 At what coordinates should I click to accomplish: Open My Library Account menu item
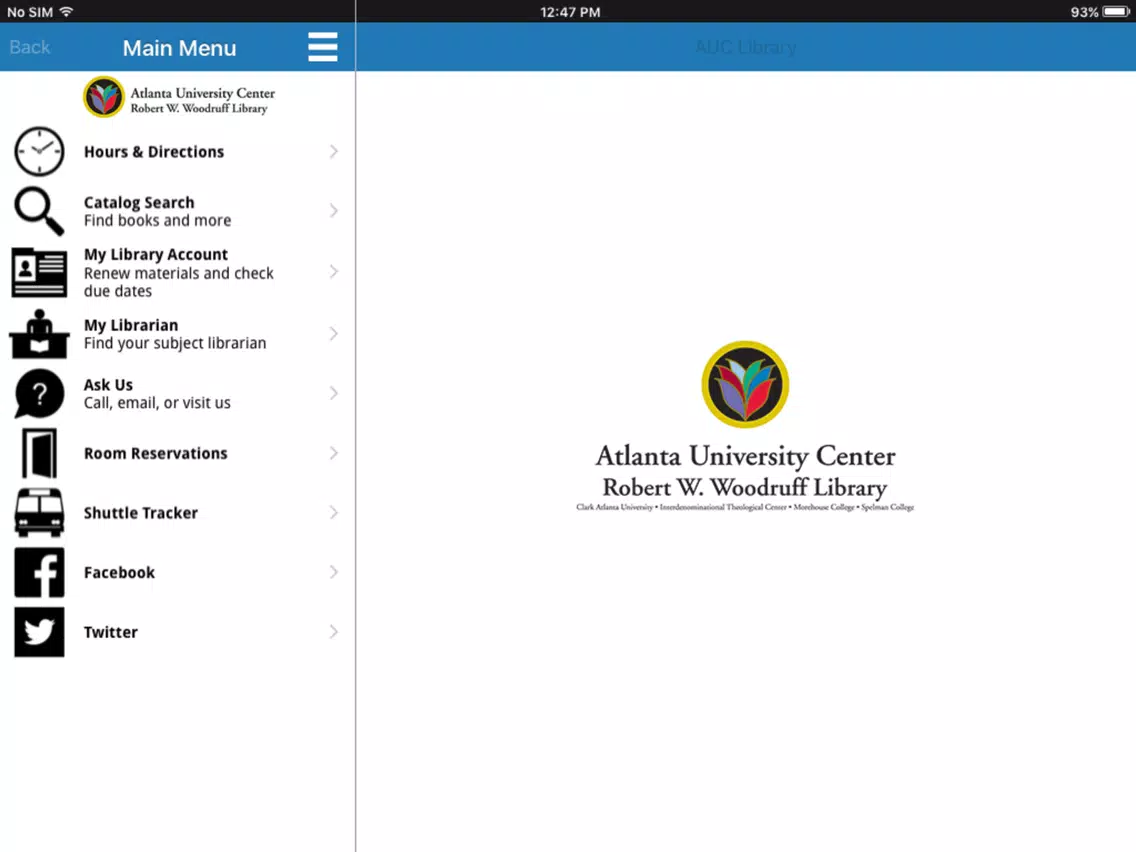178,272
